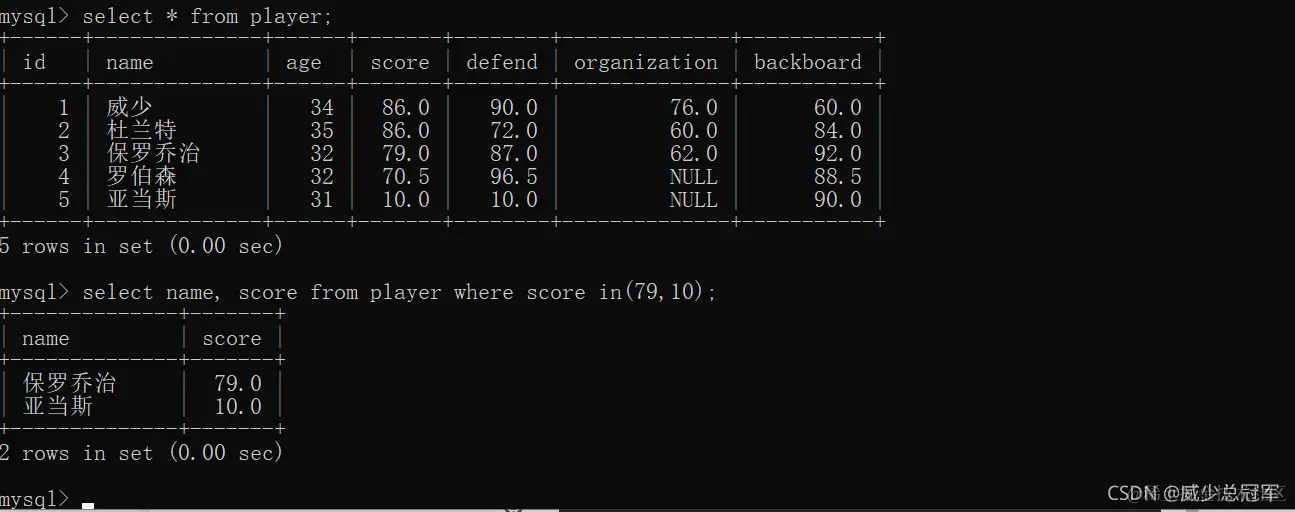Click the 'score' header of the first table

[x=400, y=62]
